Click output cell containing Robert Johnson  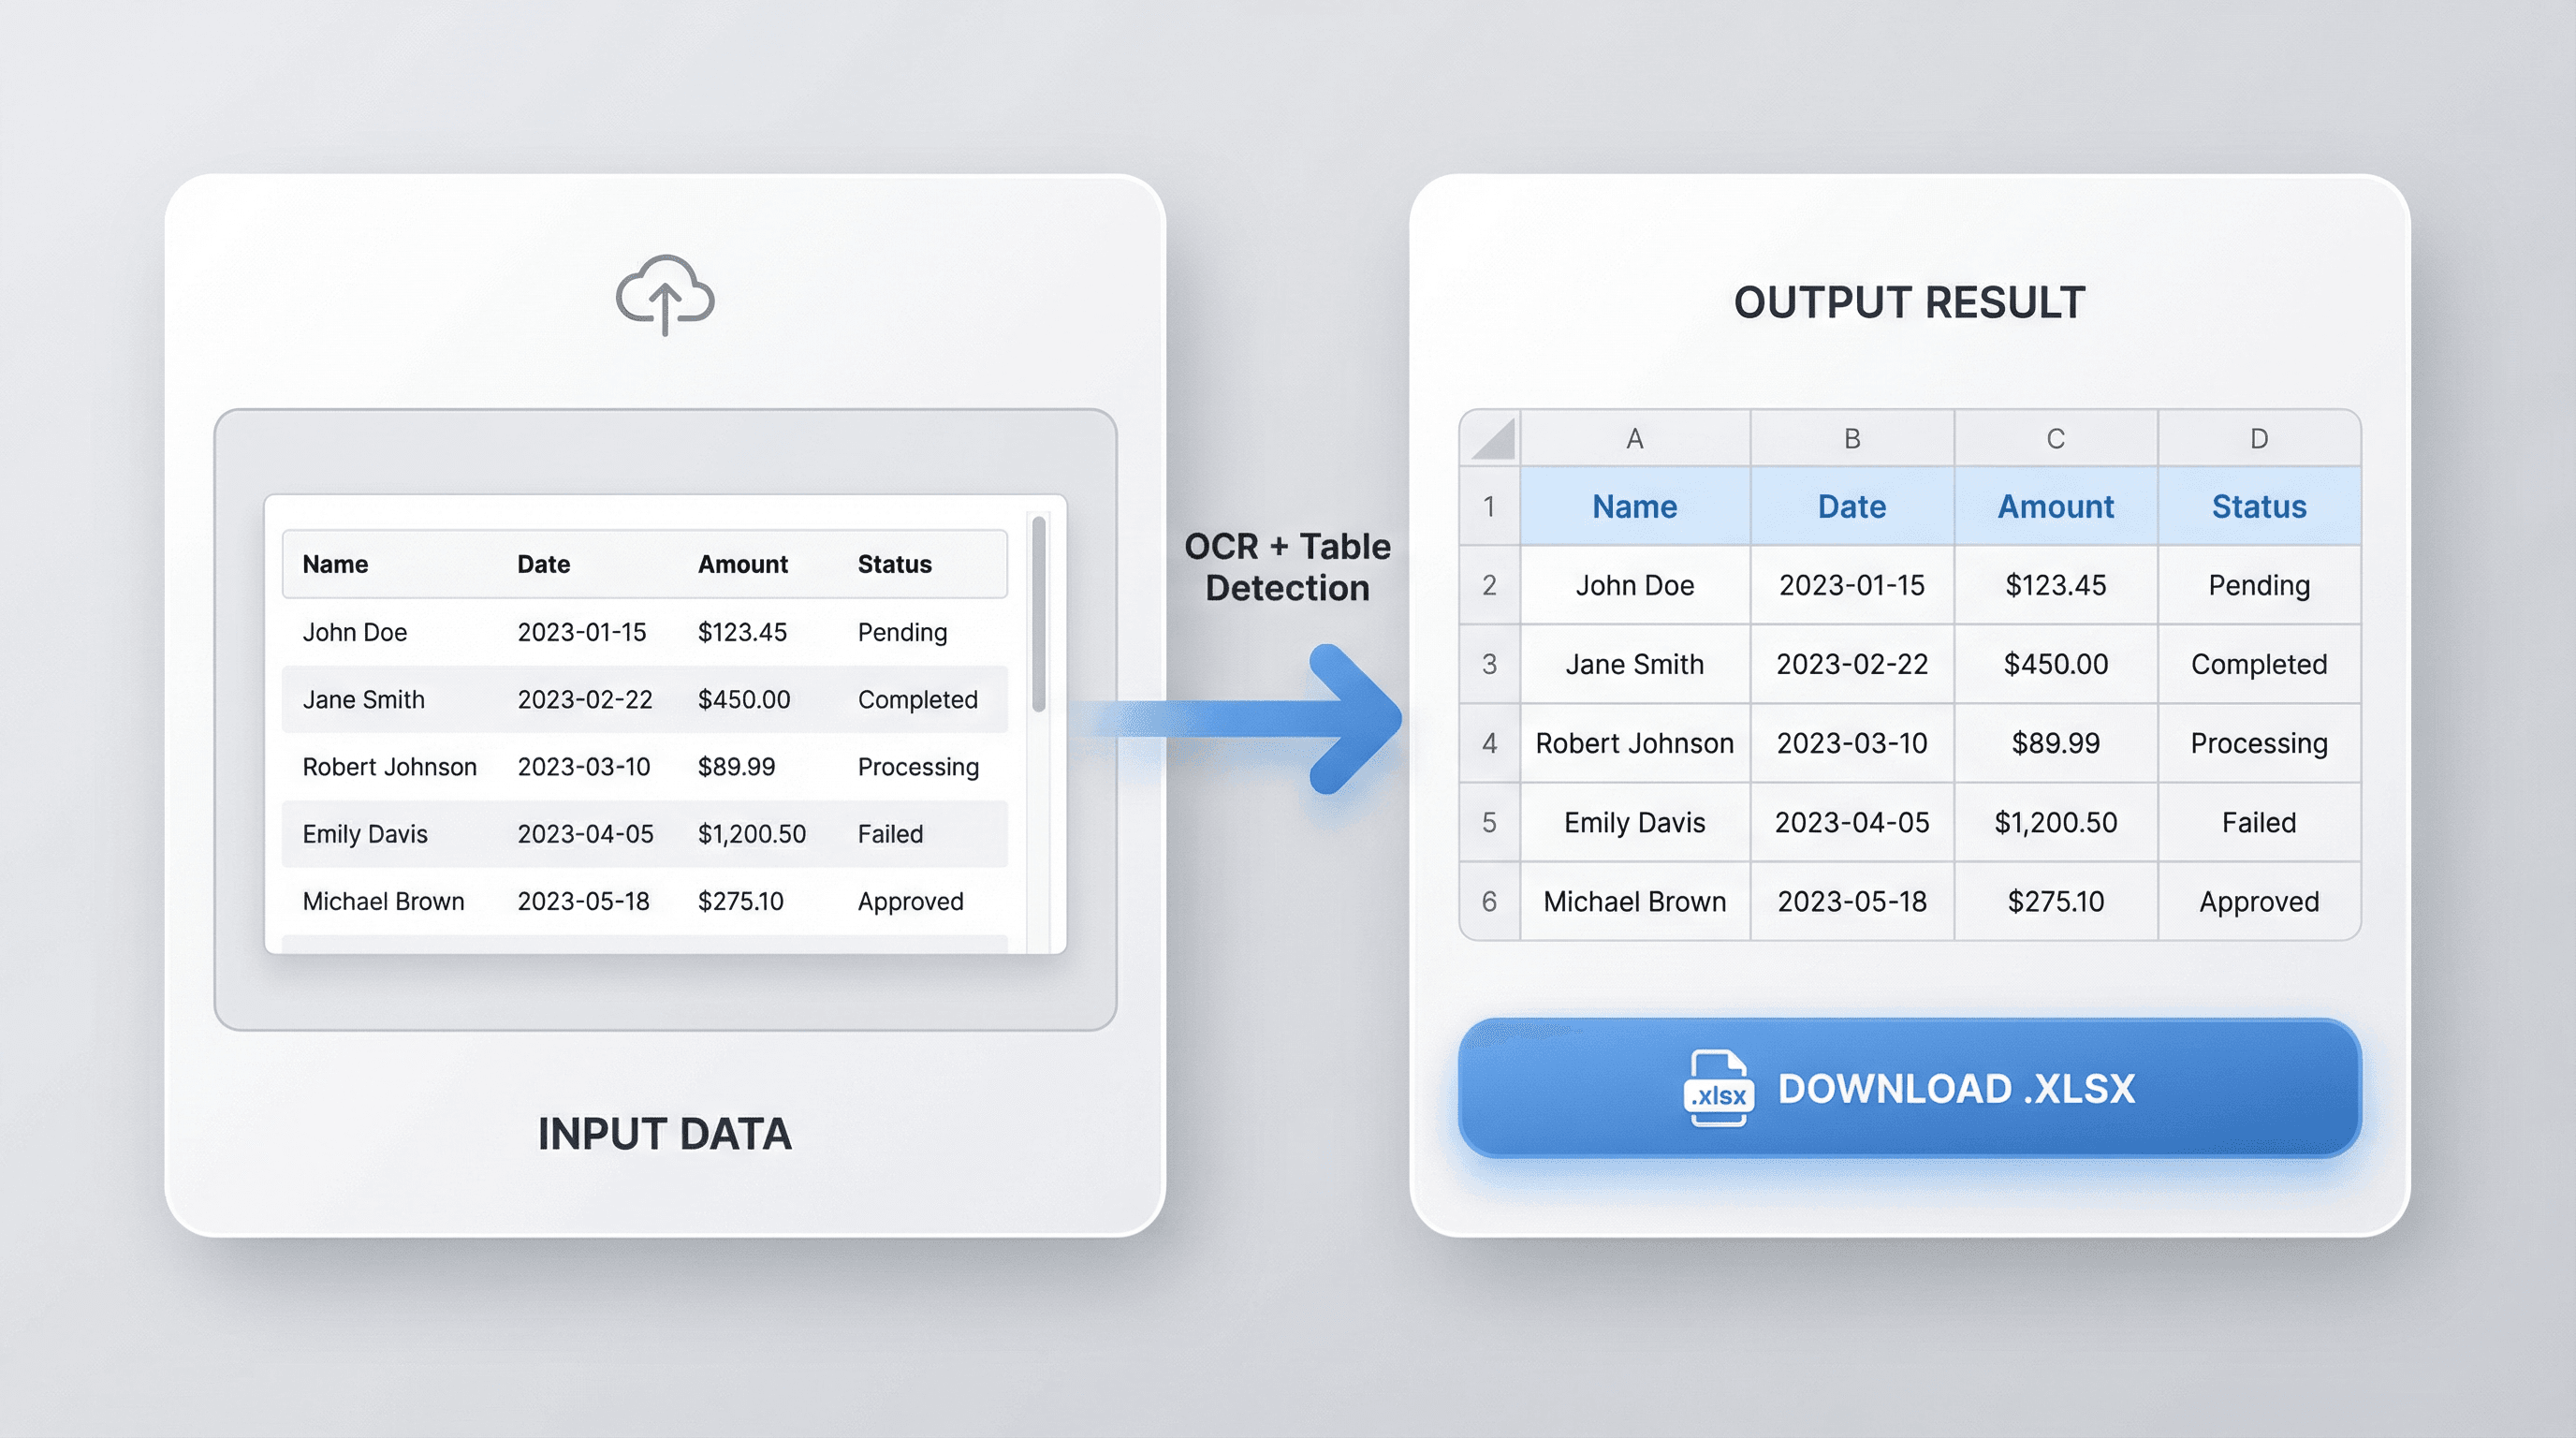tap(1634, 743)
